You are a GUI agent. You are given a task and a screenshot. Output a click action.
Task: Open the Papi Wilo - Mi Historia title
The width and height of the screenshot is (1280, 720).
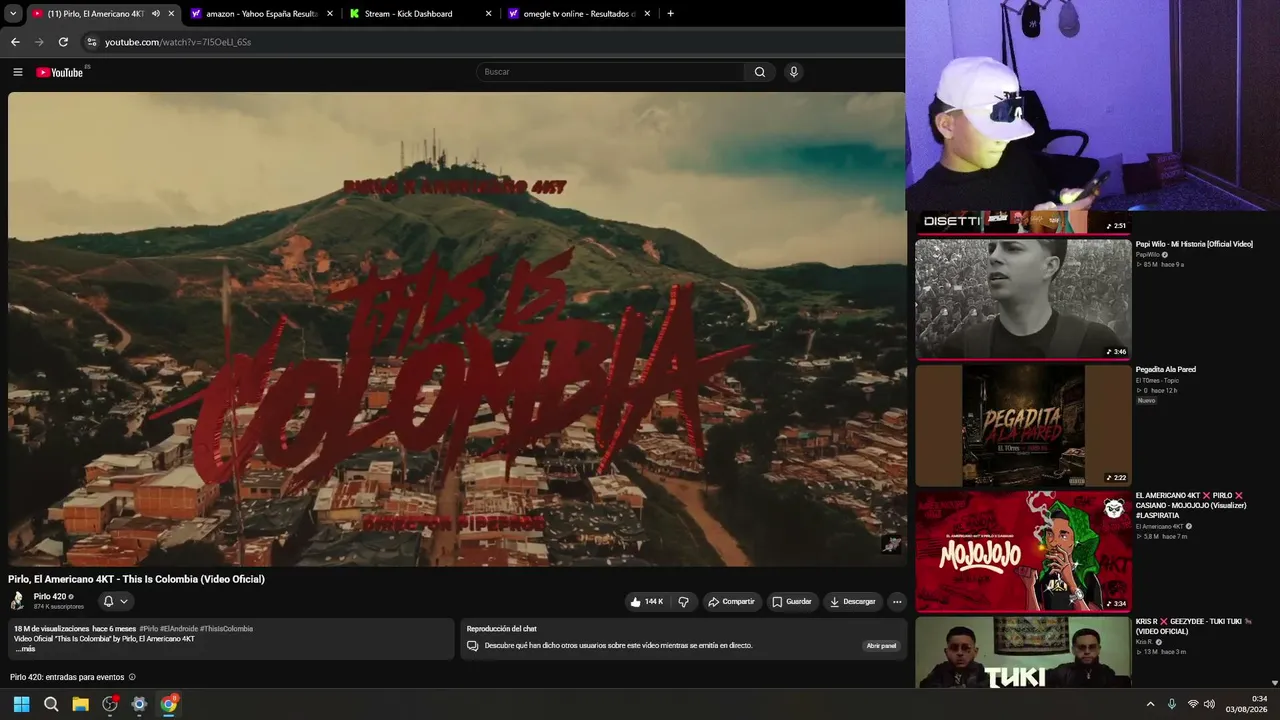point(1194,244)
